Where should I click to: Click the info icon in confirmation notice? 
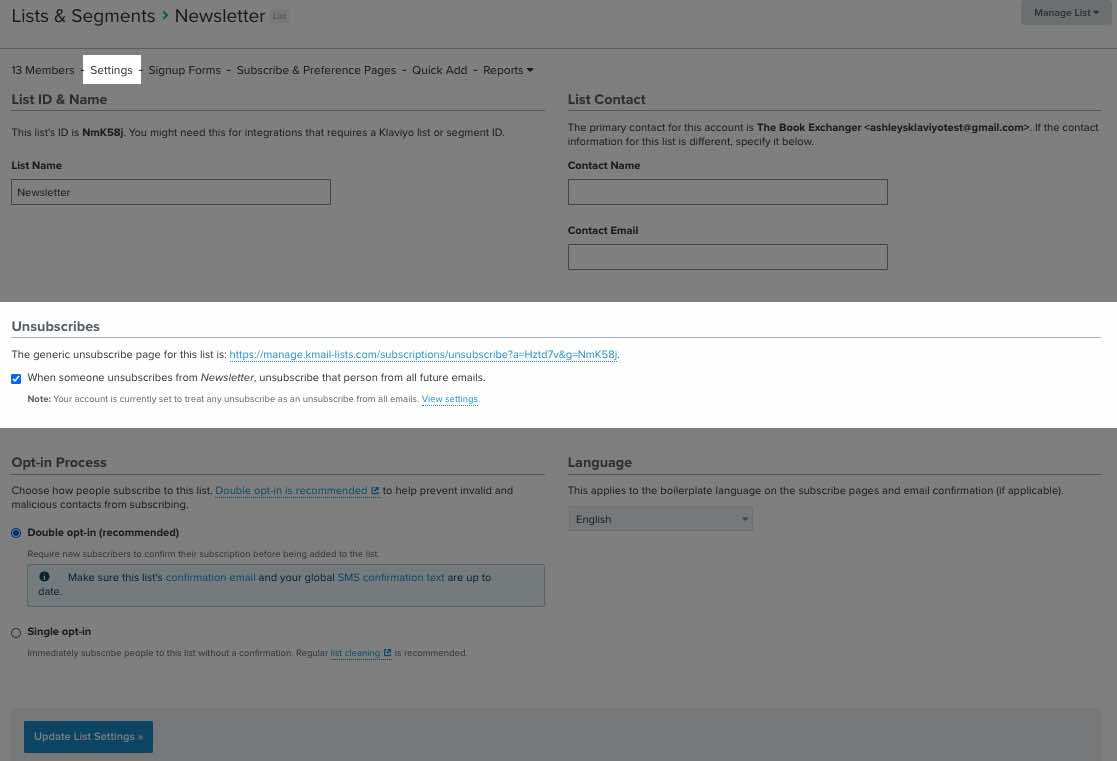(x=44, y=577)
